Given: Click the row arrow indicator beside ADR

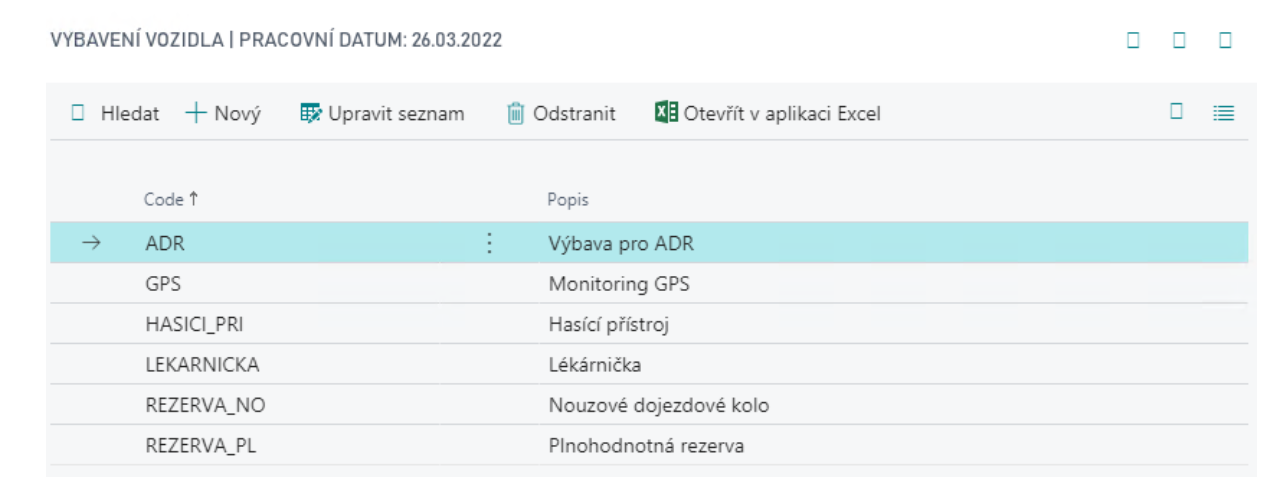Looking at the screenshot, I should [91, 243].
